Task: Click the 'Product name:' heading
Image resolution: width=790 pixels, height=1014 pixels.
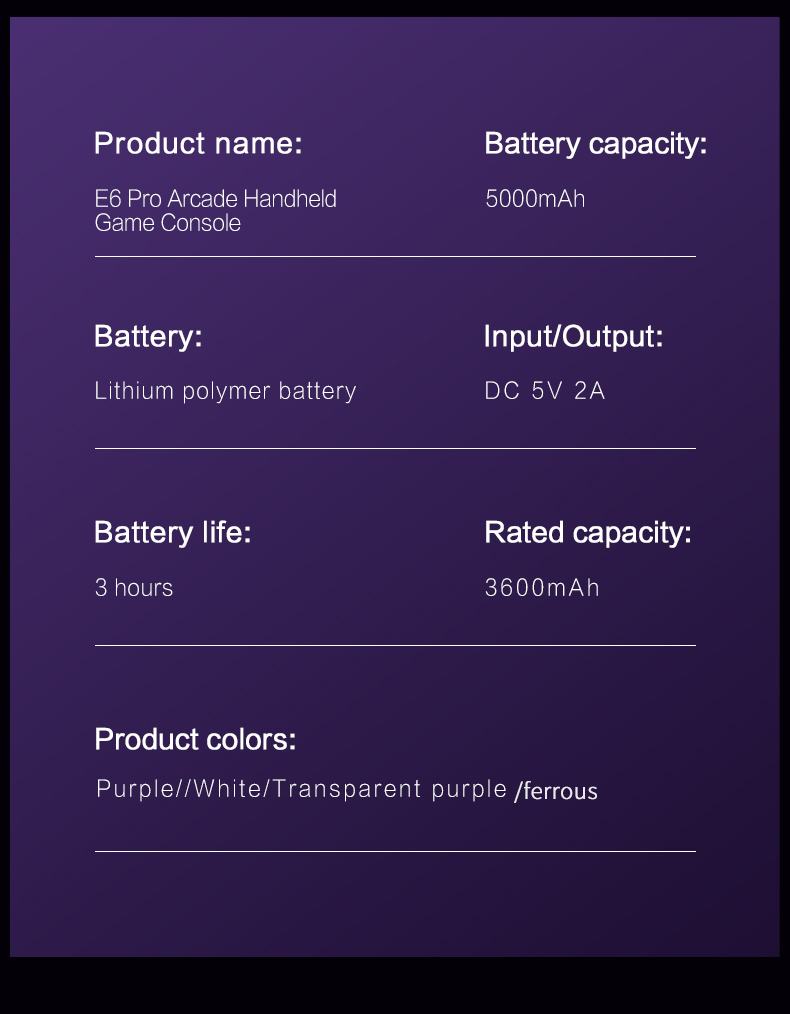Action: pos(198,144)
